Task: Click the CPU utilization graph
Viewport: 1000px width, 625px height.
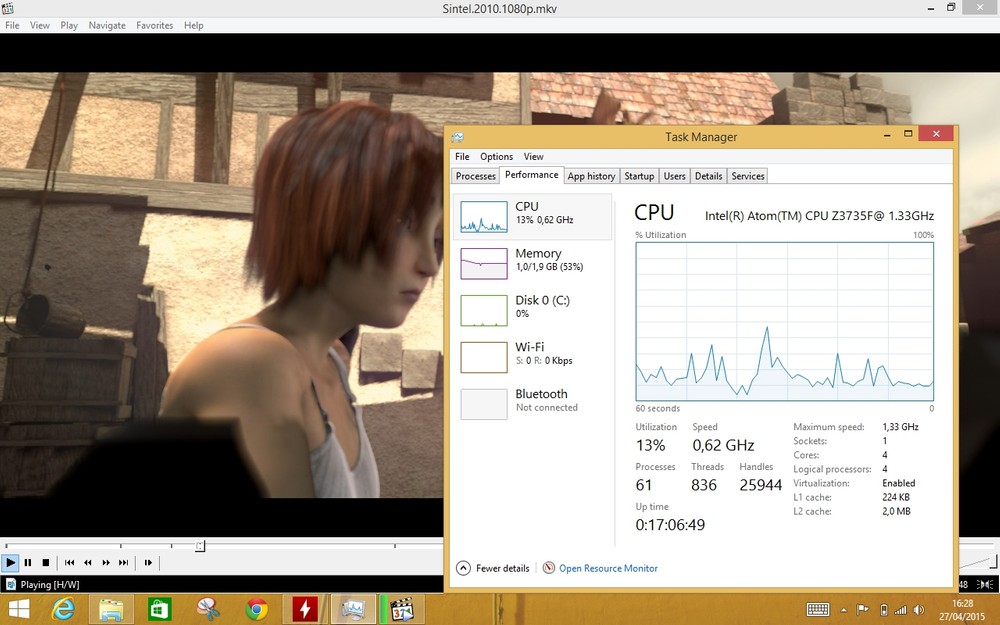Action: 784,321
